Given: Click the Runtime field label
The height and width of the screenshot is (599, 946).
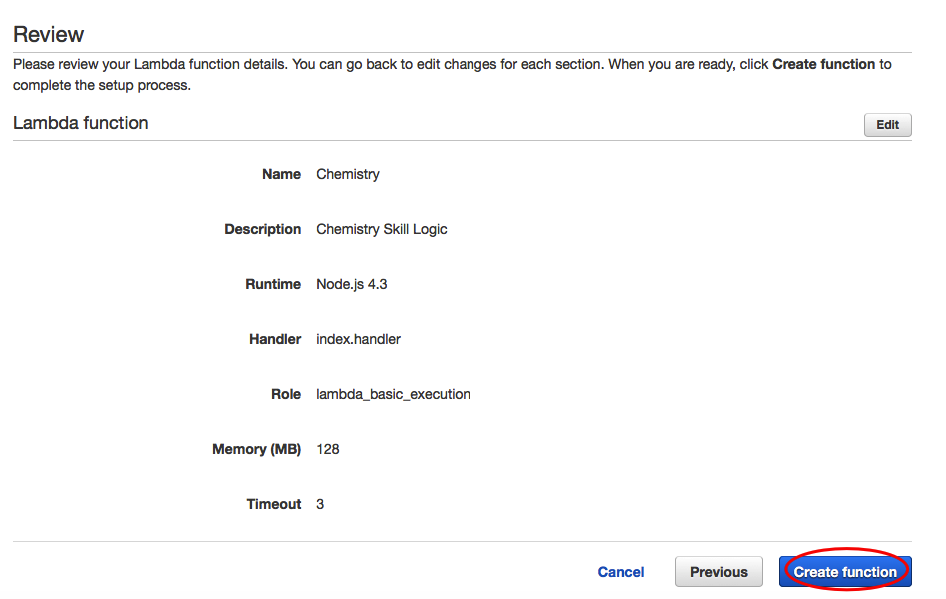Looking at the screenshot, I should pyautogui.click(x=273, y=284).
